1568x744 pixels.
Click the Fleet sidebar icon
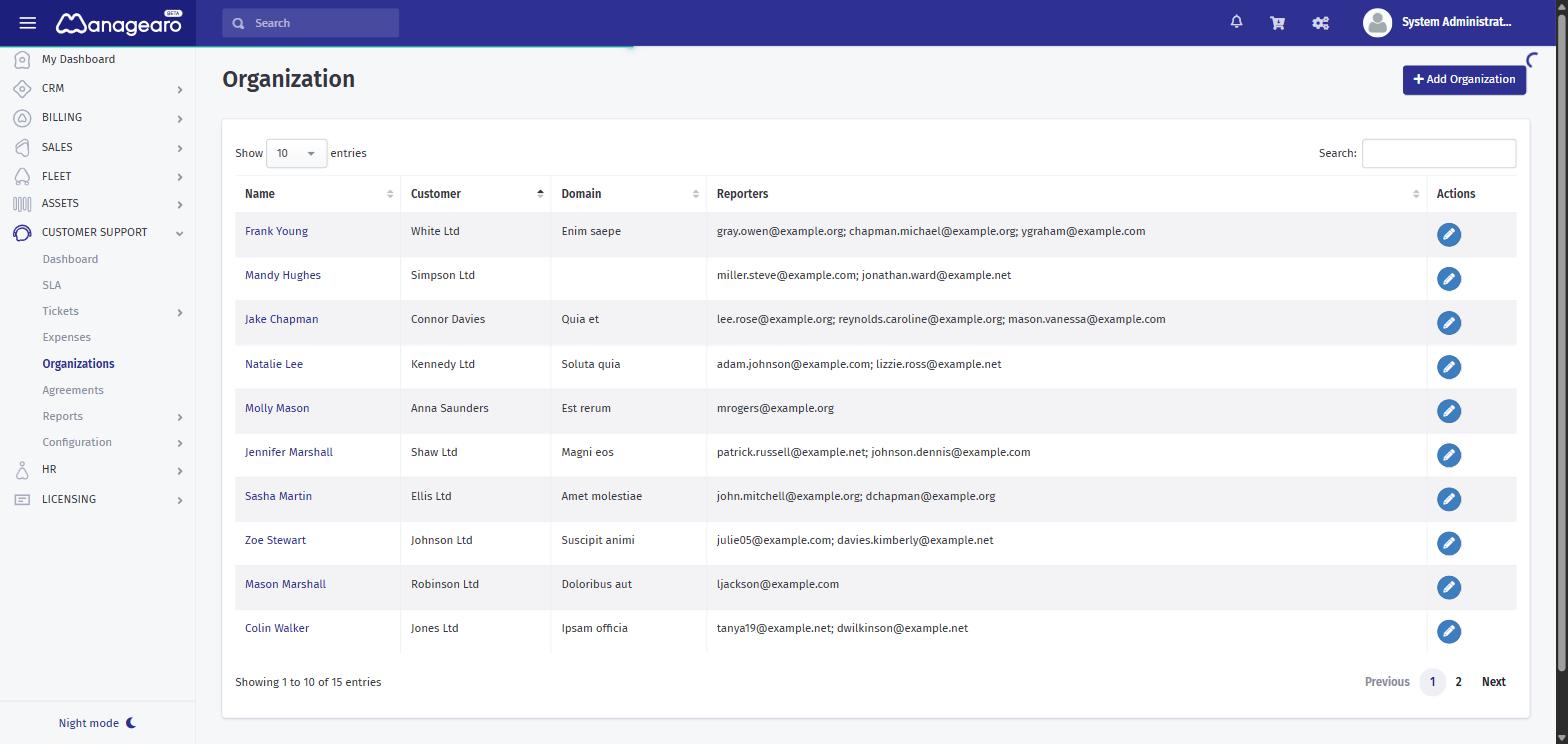point(22,176)
